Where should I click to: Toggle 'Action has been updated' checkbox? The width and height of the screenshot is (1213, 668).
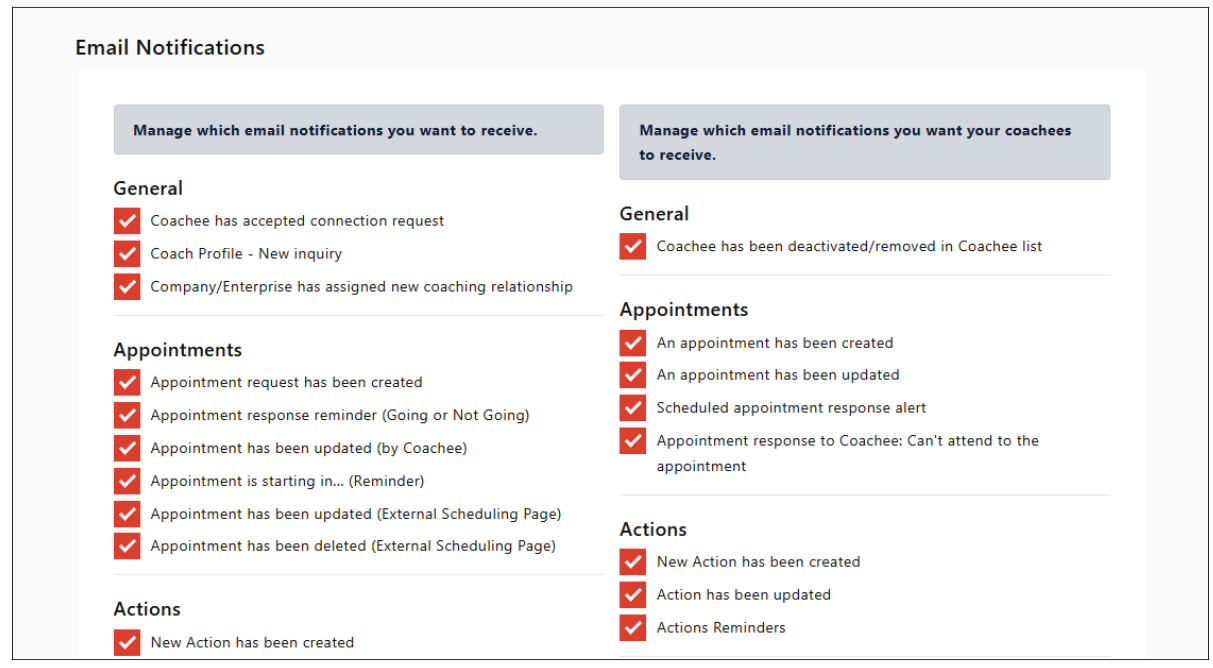[x=633, y=595]
